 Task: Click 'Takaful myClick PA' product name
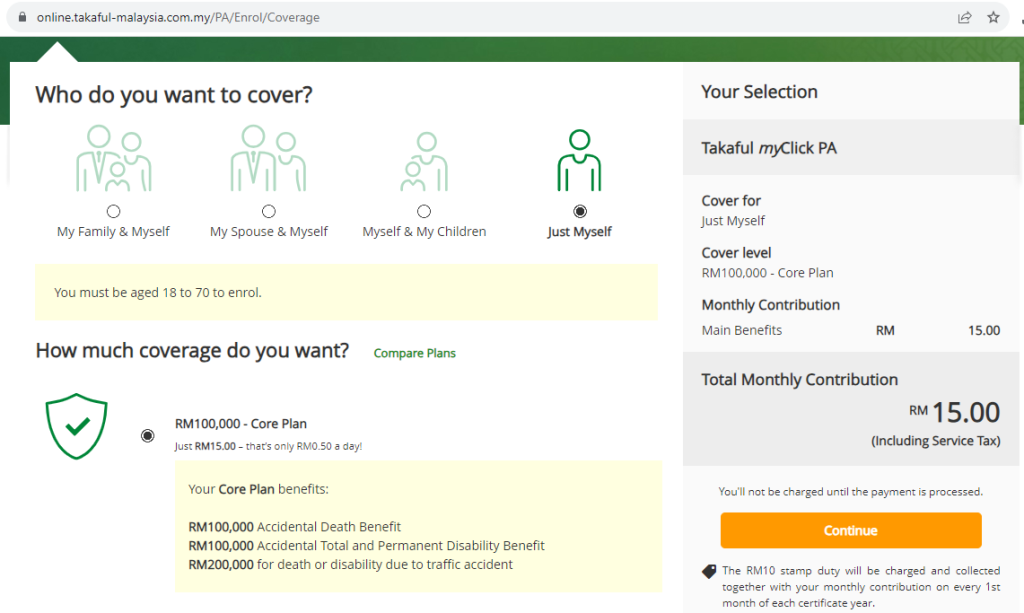769,148
